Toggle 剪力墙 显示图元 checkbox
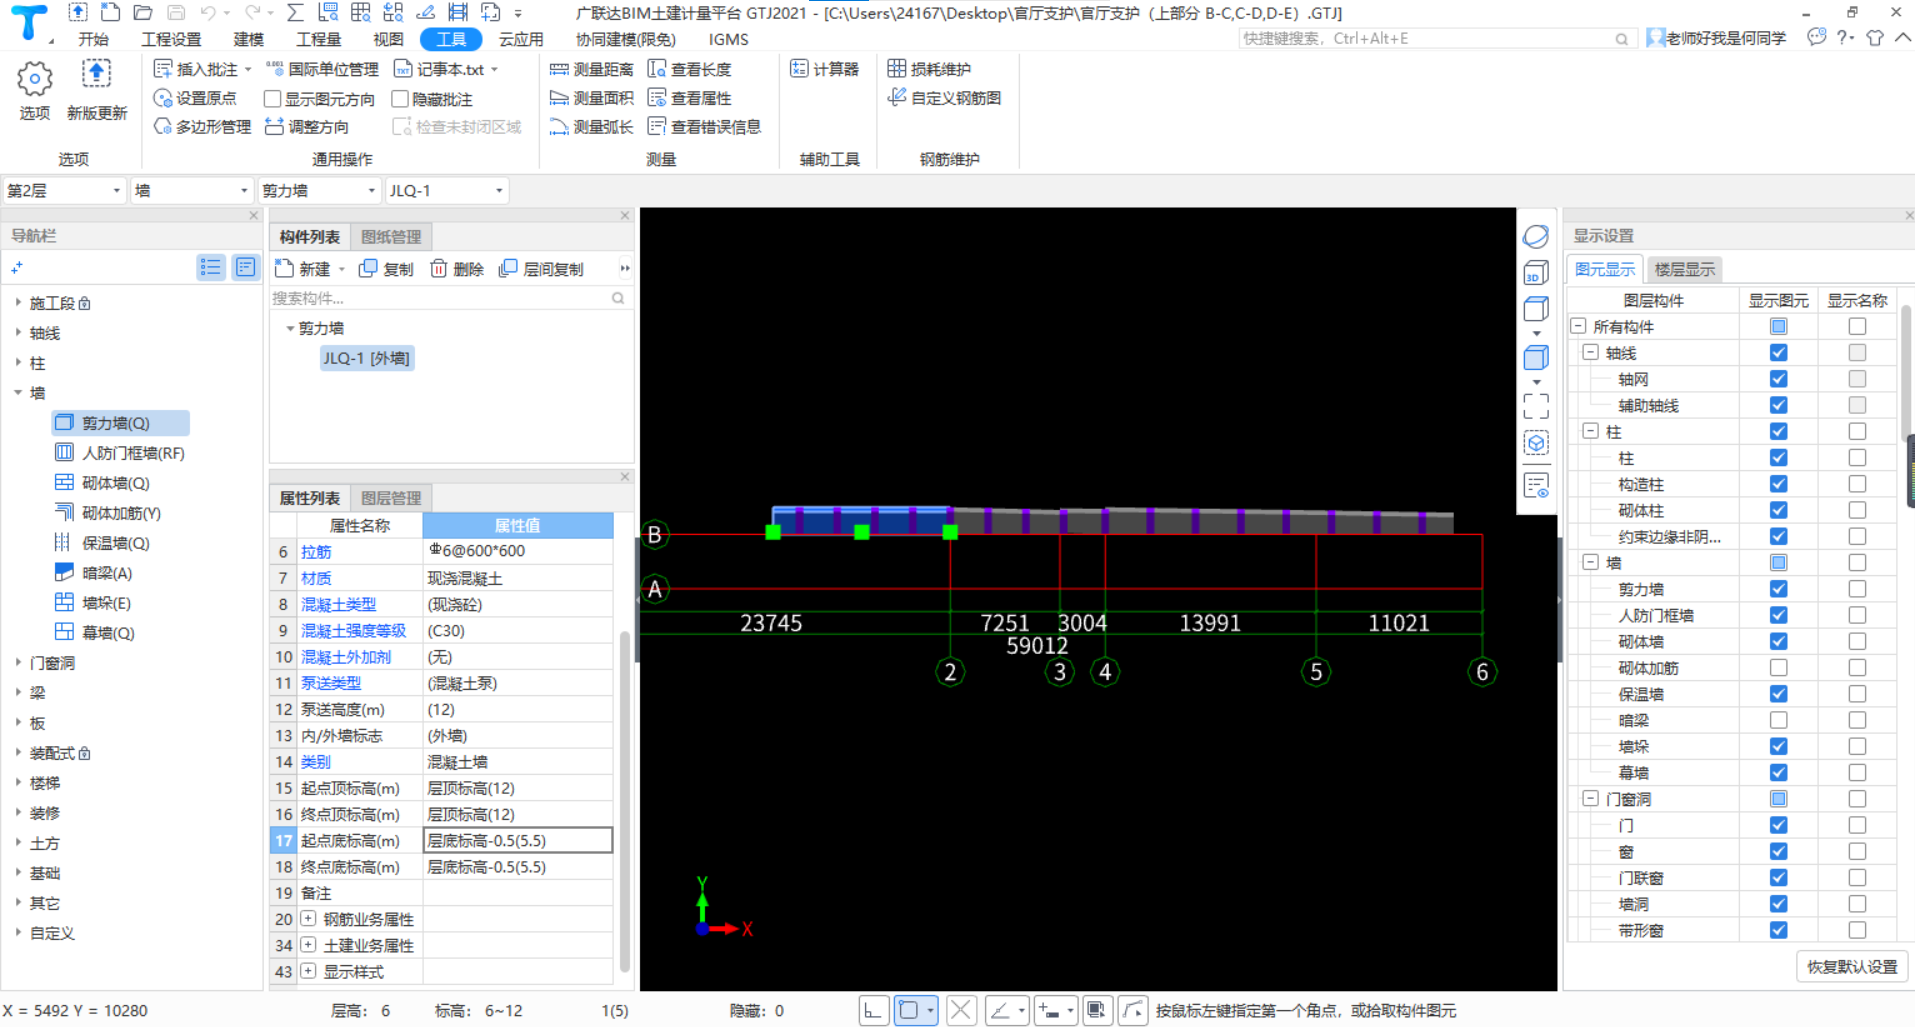This screenshot has height=1027, width=1915. [x=1778, y=589]
